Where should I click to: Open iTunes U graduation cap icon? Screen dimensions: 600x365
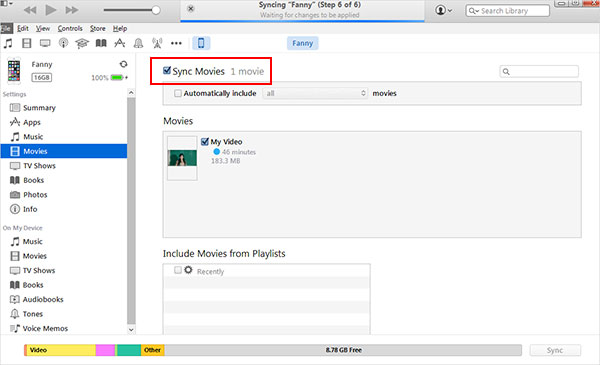point(82,43)
